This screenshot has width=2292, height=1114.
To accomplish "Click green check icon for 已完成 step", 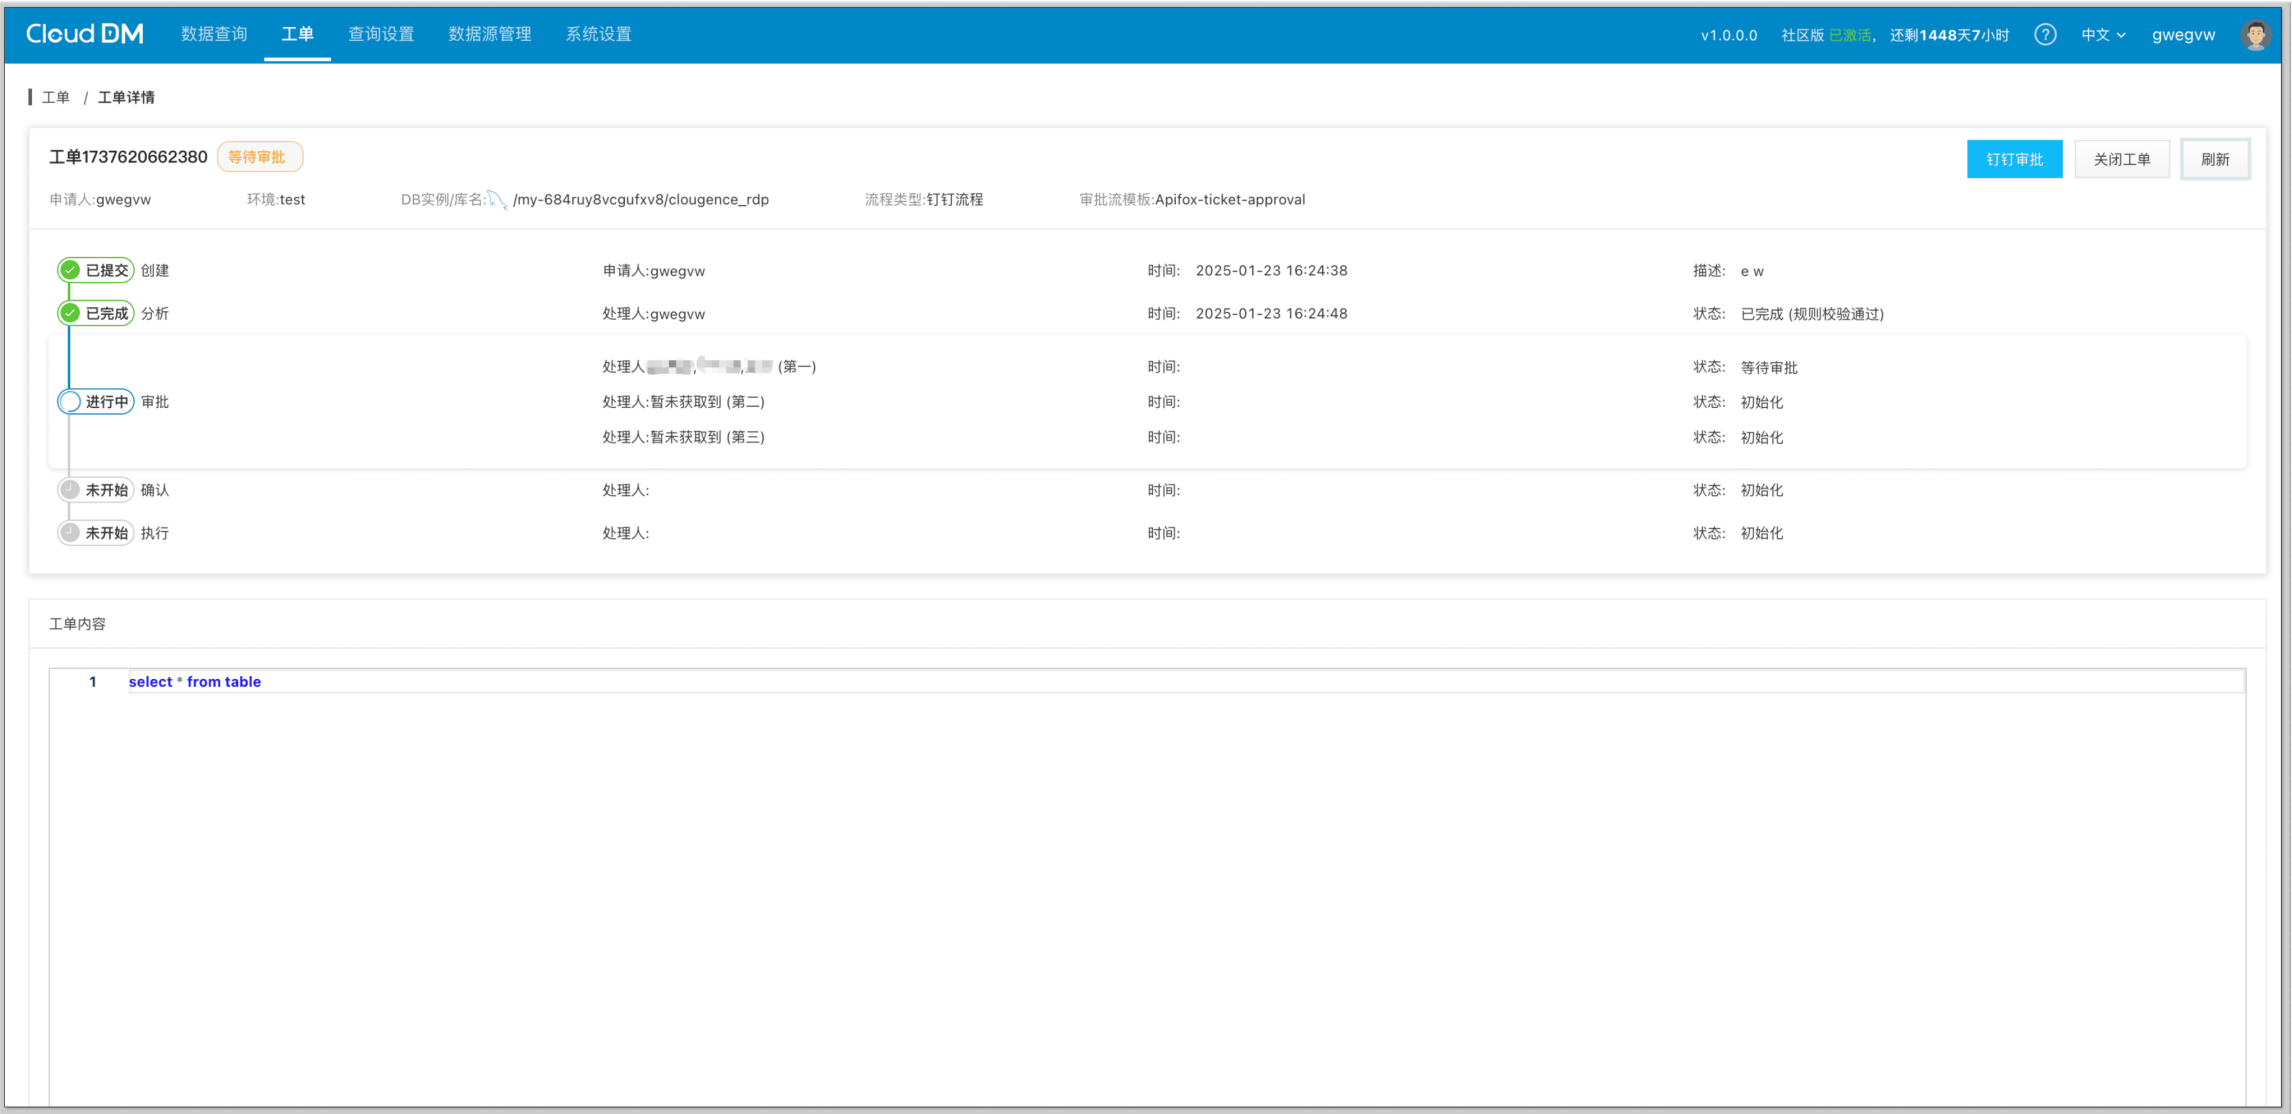I will 70,313.
